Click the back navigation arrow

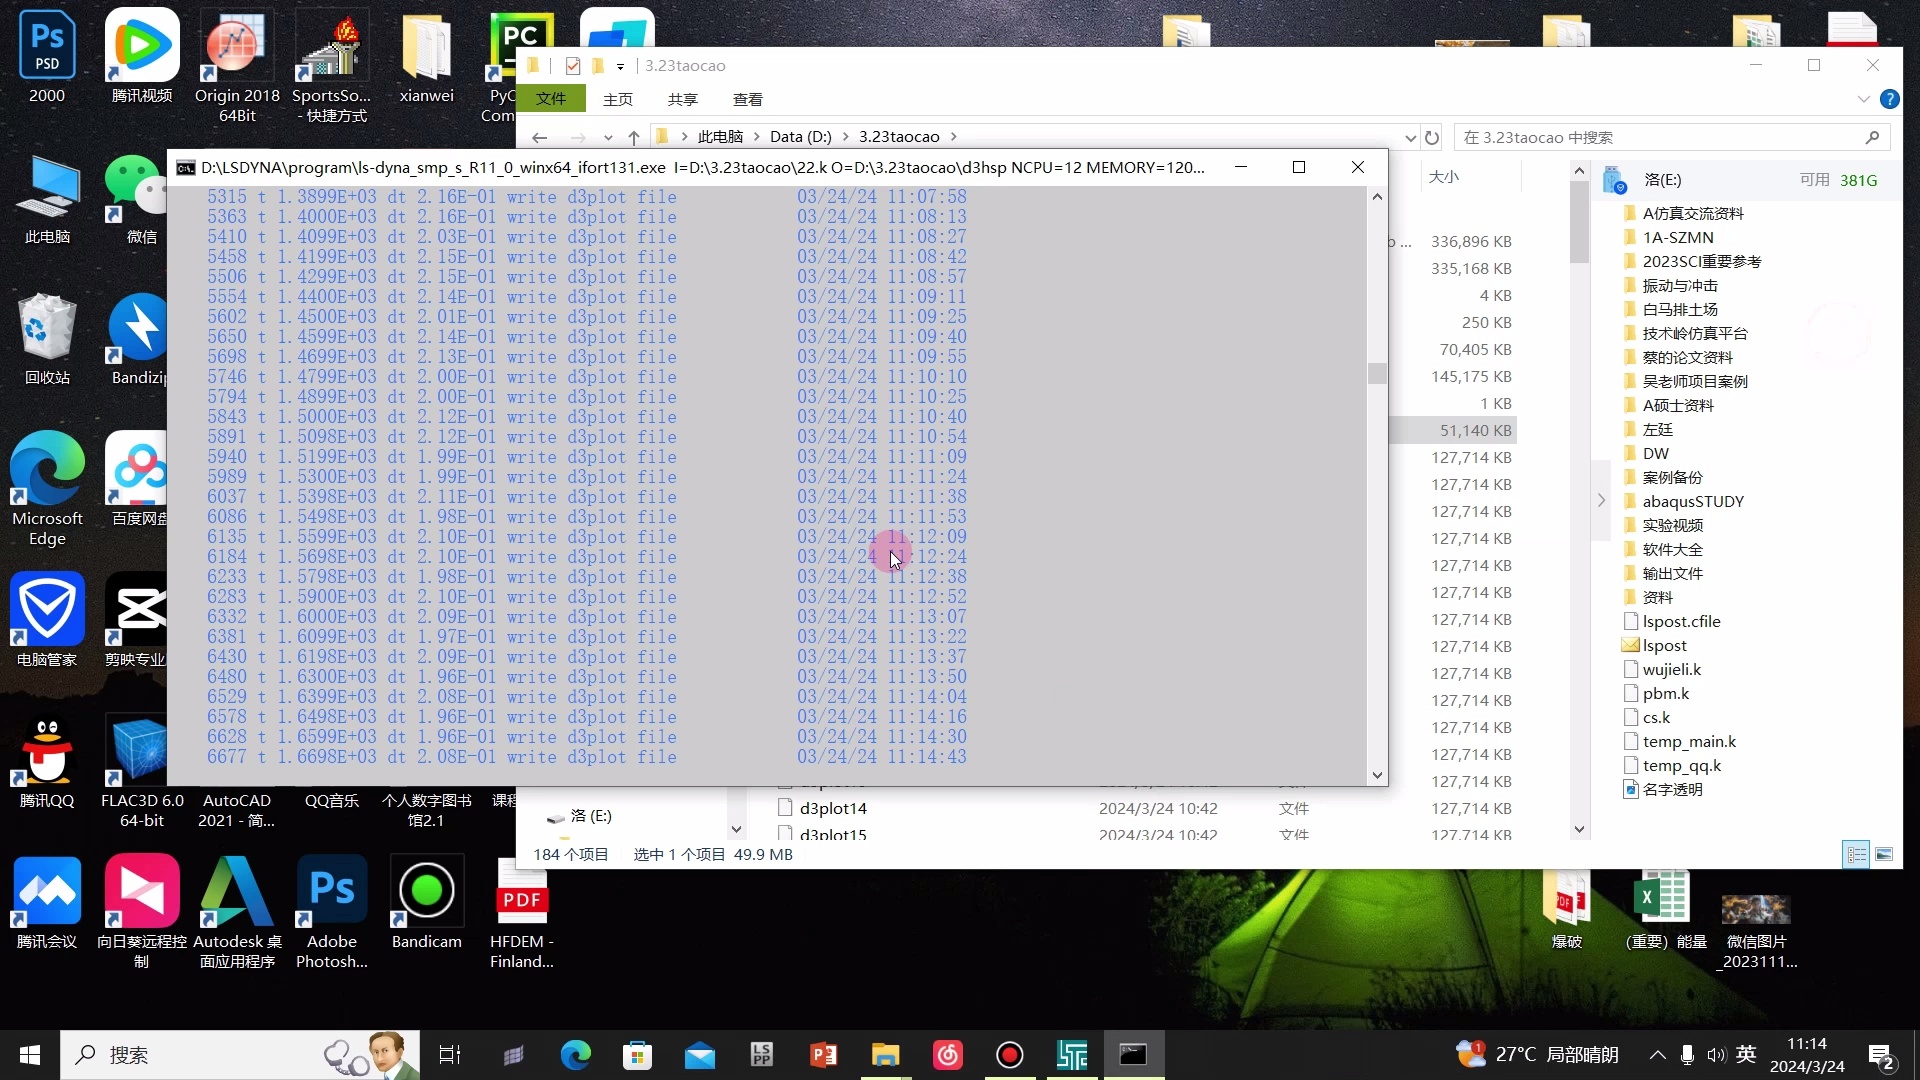(540, 138)
